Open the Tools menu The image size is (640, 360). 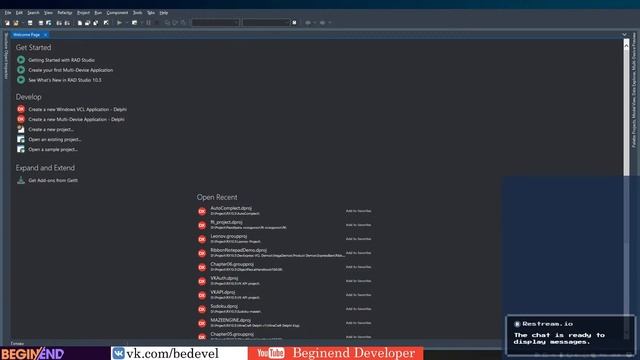tap(138, 13)
